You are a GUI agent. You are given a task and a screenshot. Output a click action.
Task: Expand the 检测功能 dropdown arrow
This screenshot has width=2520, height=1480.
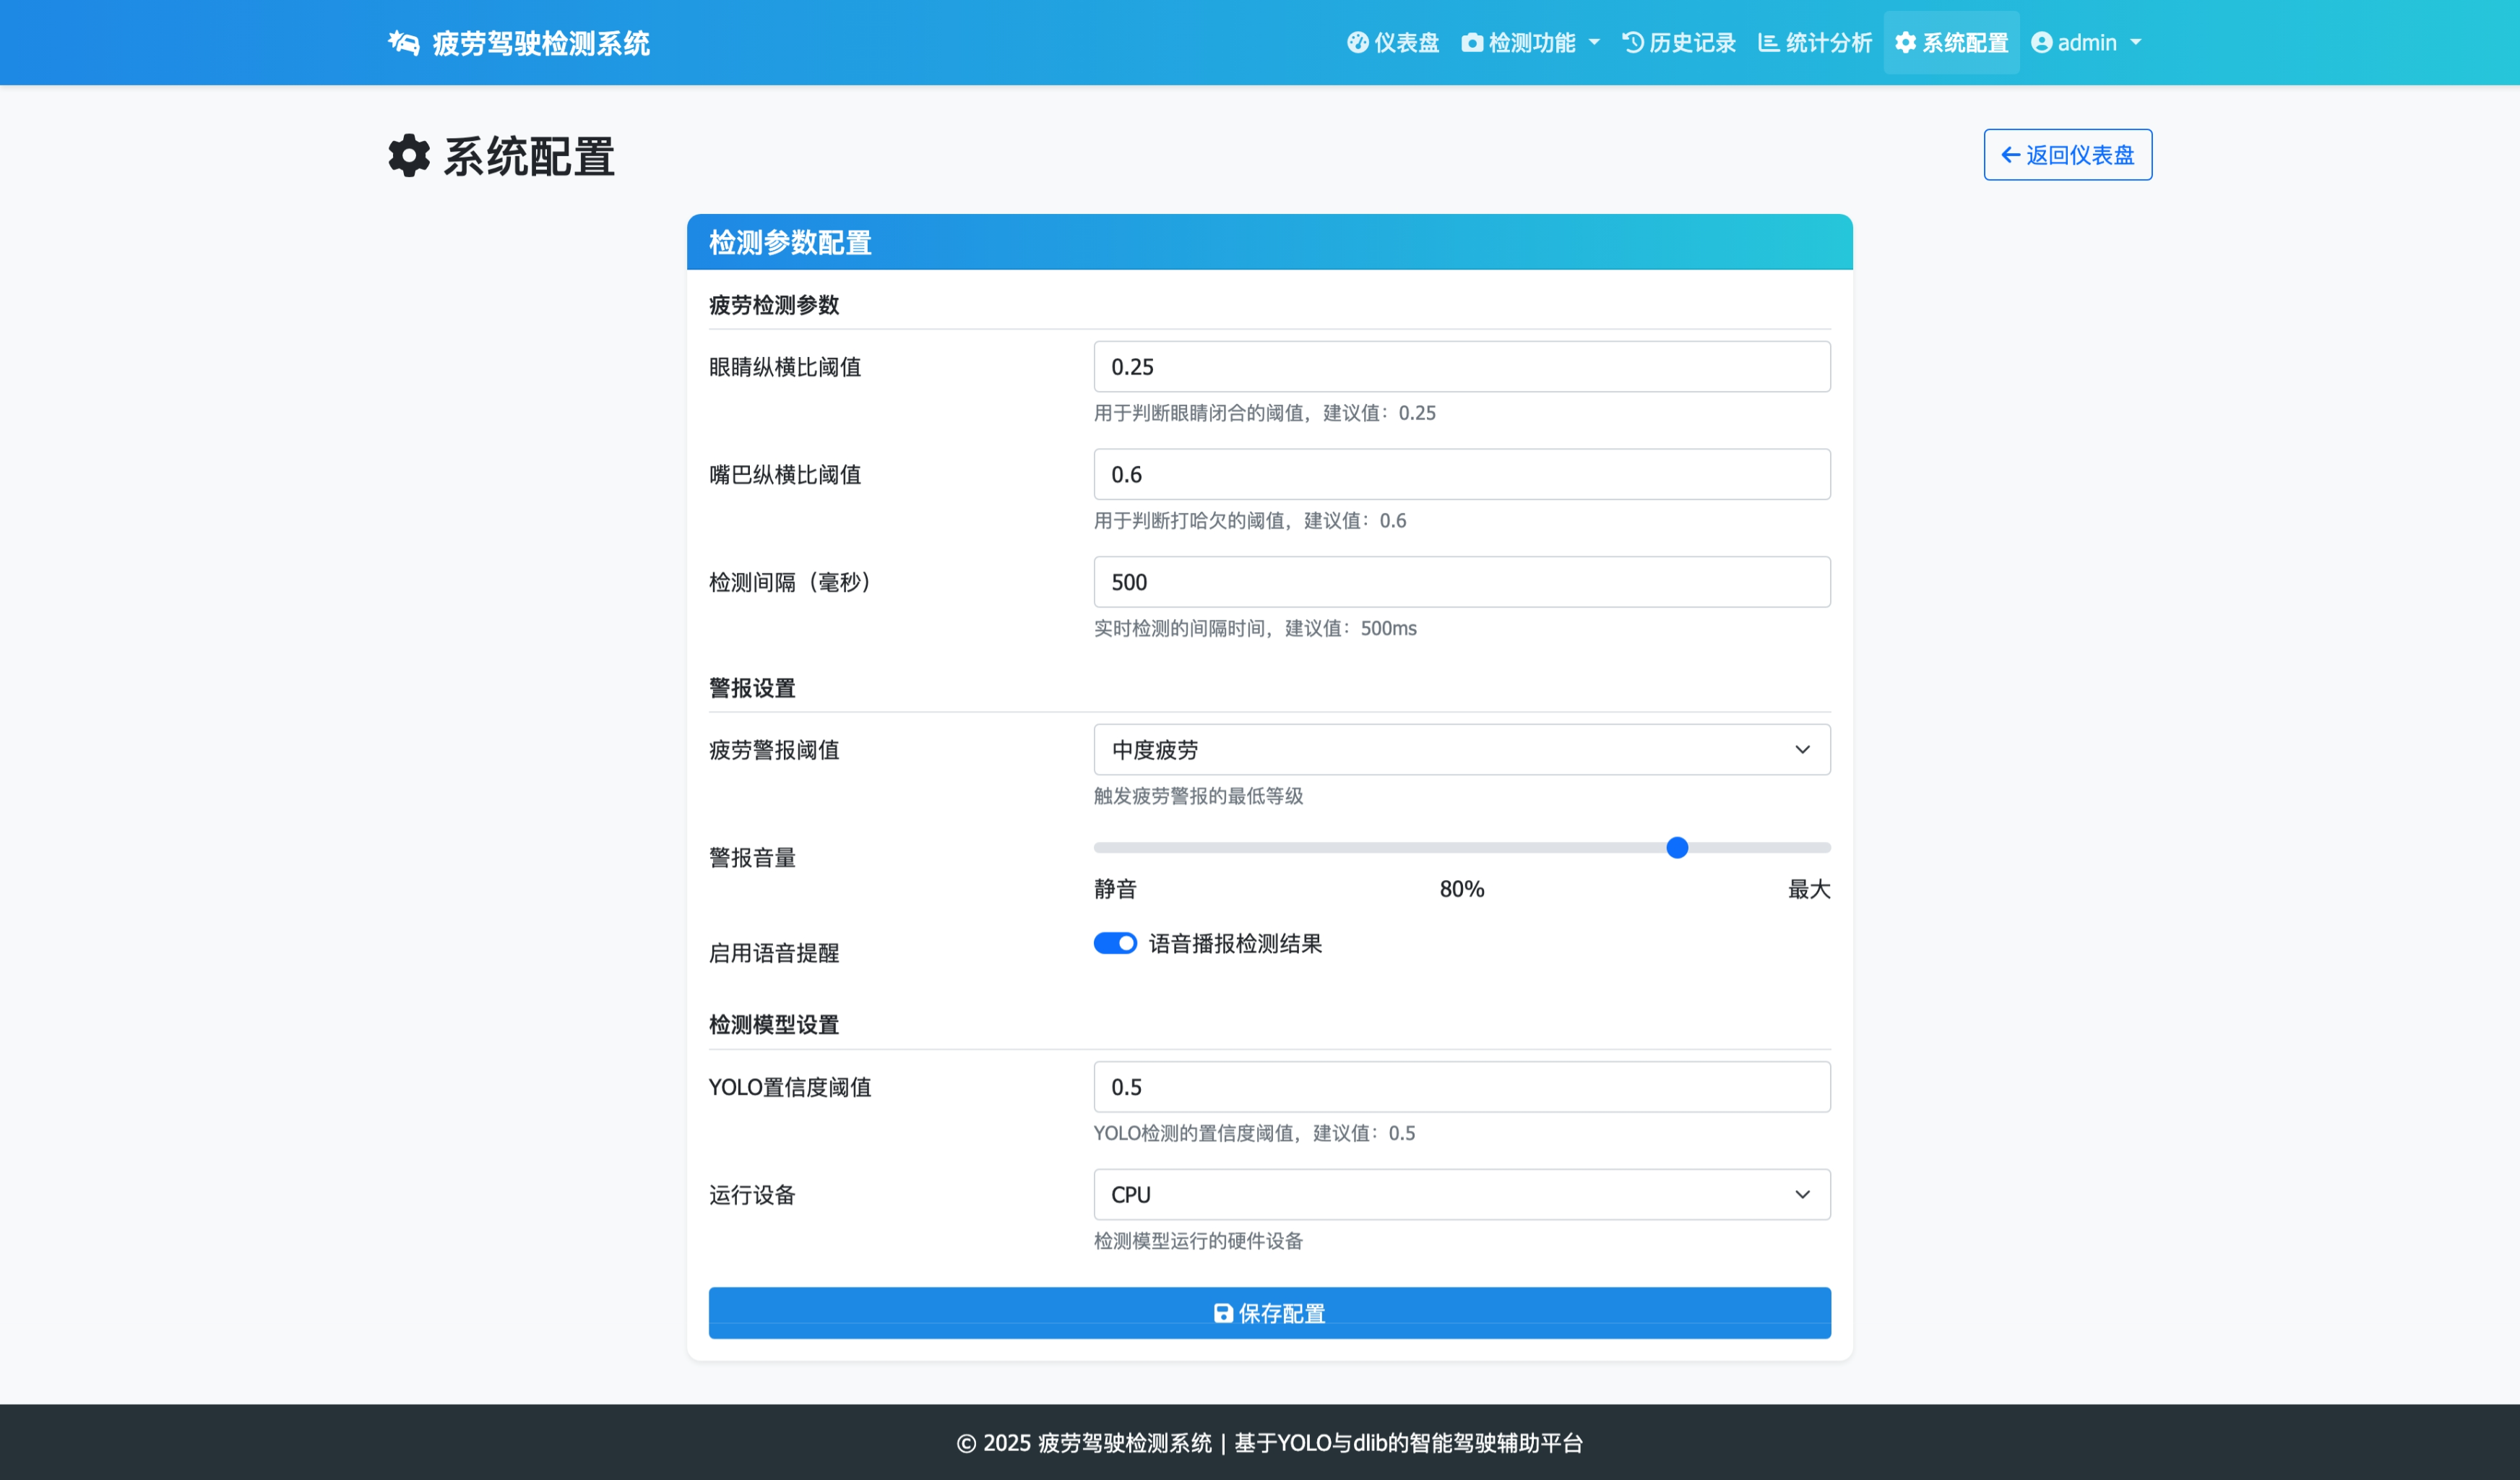click(x=1594, y=43)
